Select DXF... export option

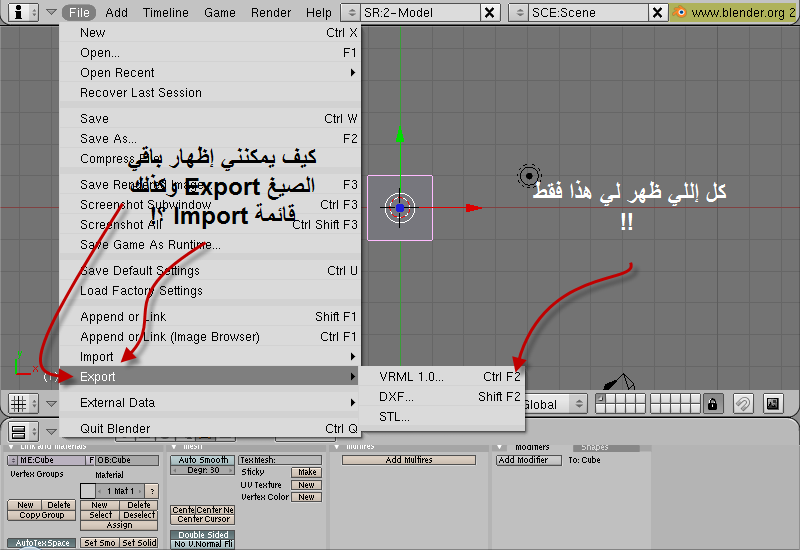pos(442,396)
